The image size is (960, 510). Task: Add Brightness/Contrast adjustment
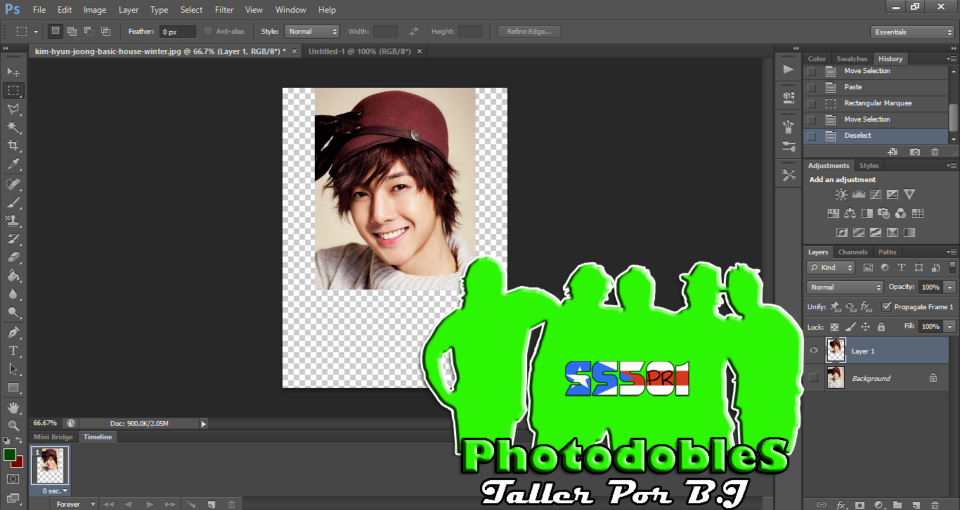[x=841, y=195]
